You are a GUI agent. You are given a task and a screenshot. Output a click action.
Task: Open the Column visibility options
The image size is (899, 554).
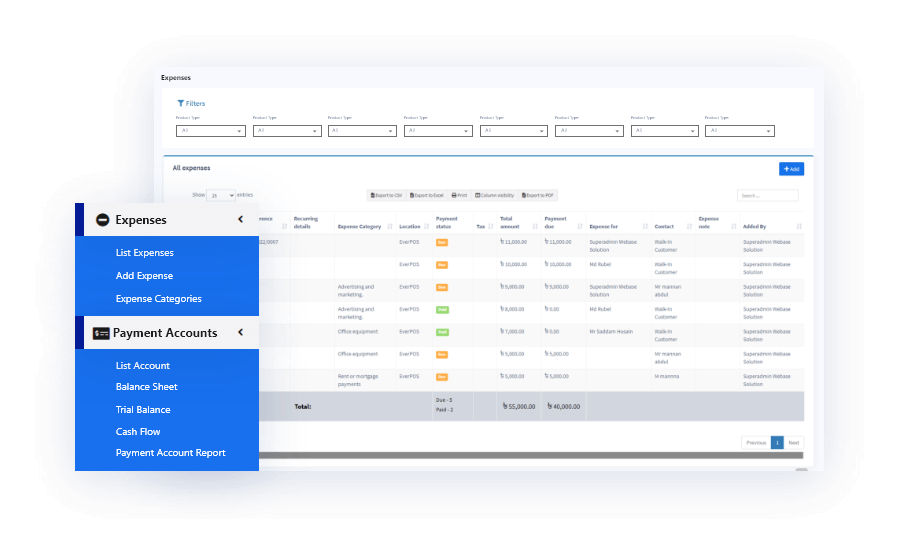pos(494,195)
